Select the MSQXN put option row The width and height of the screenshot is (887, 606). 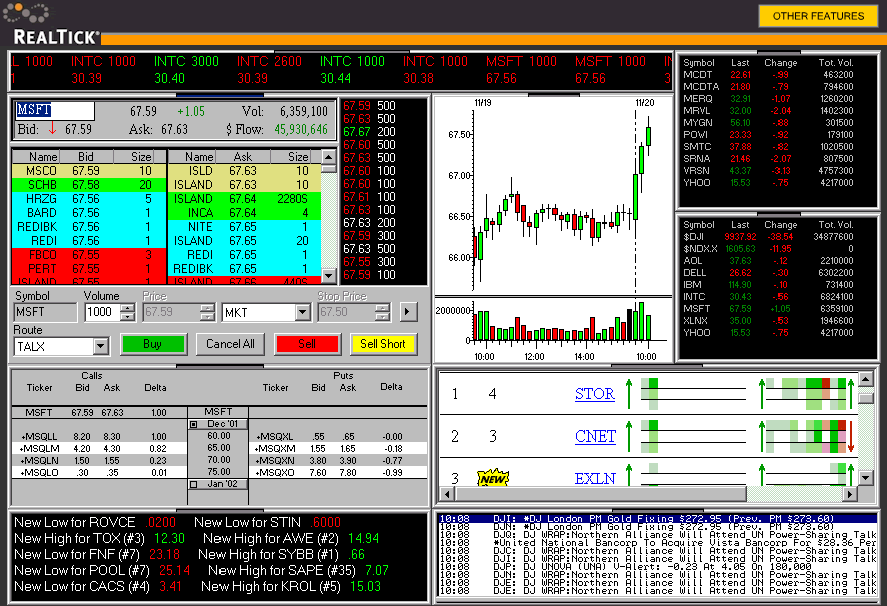click(x=338, y=461)
